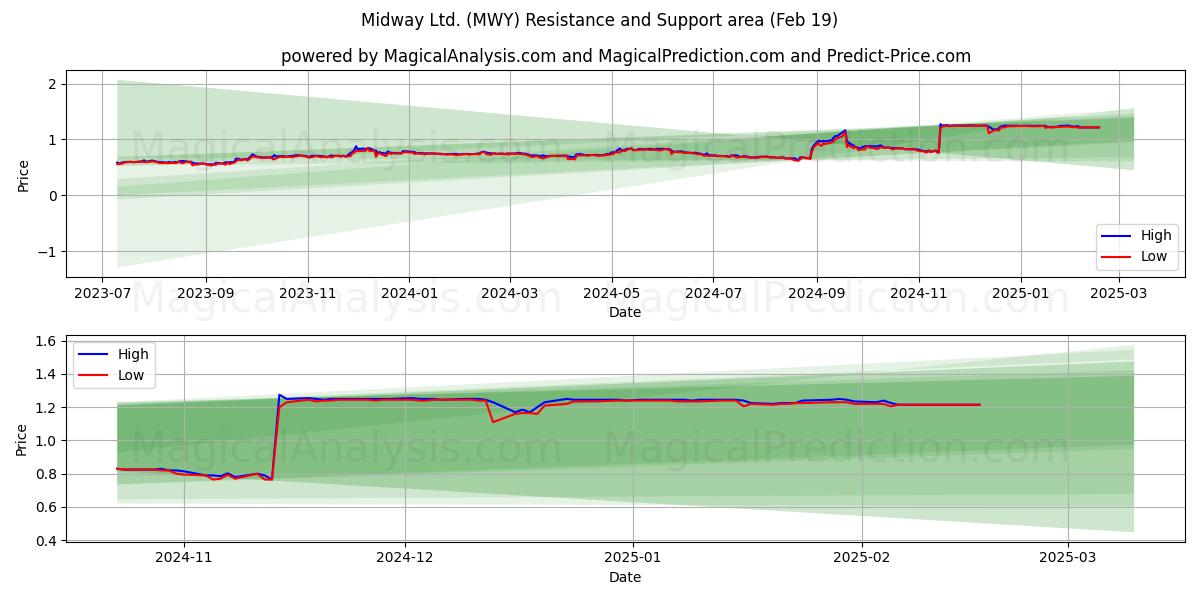Click the '2024-05' x-axis label on top chart
The image size is (1200, 600).
coord(612,295)
